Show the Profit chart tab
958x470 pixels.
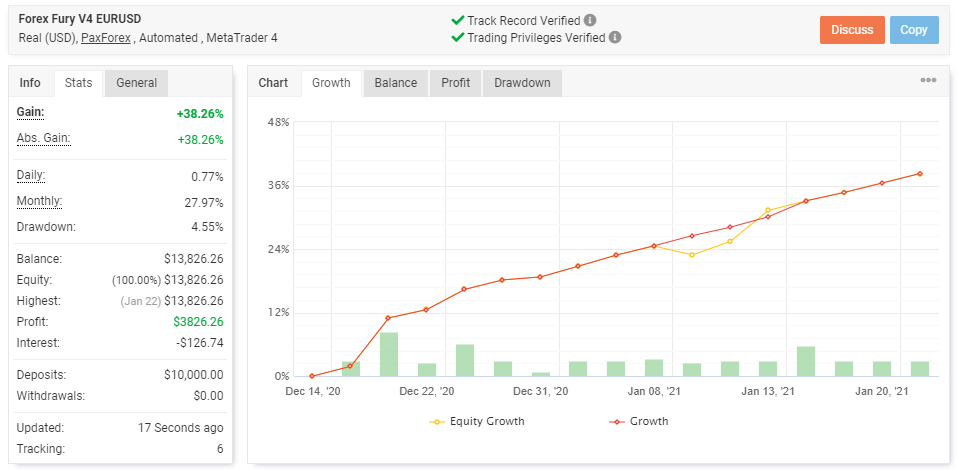(456, 83)
